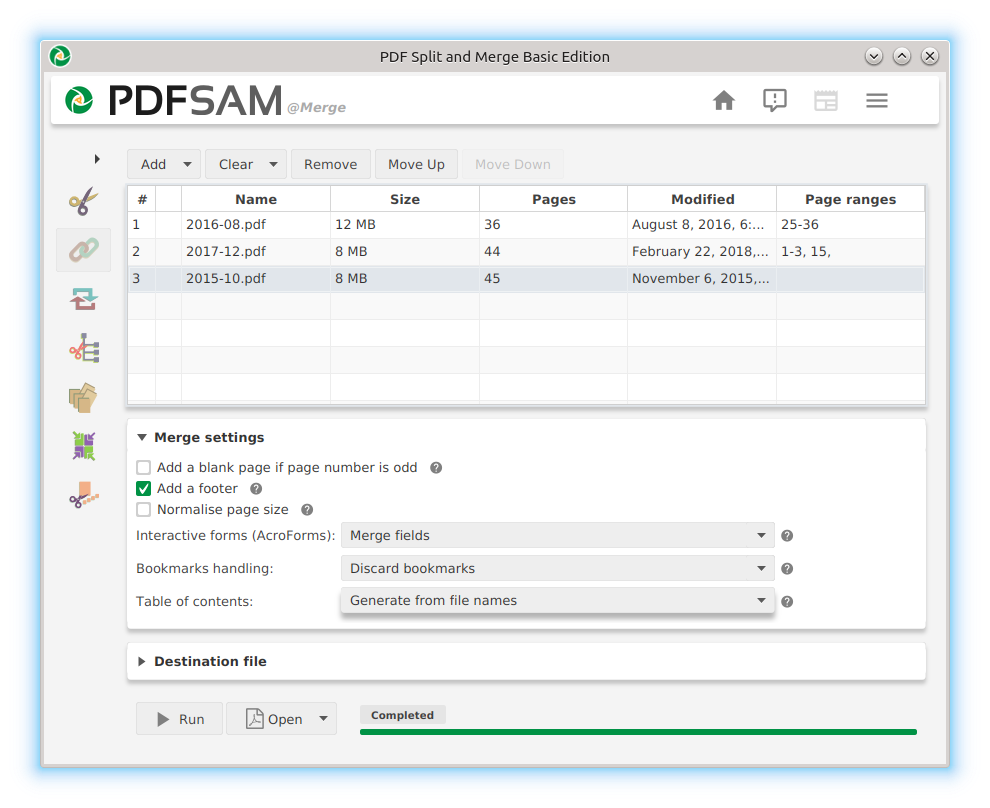Enable Normalise page size checkbox
Image resolution: width=990 pixels, height=808 pixels.
[143, 509]
